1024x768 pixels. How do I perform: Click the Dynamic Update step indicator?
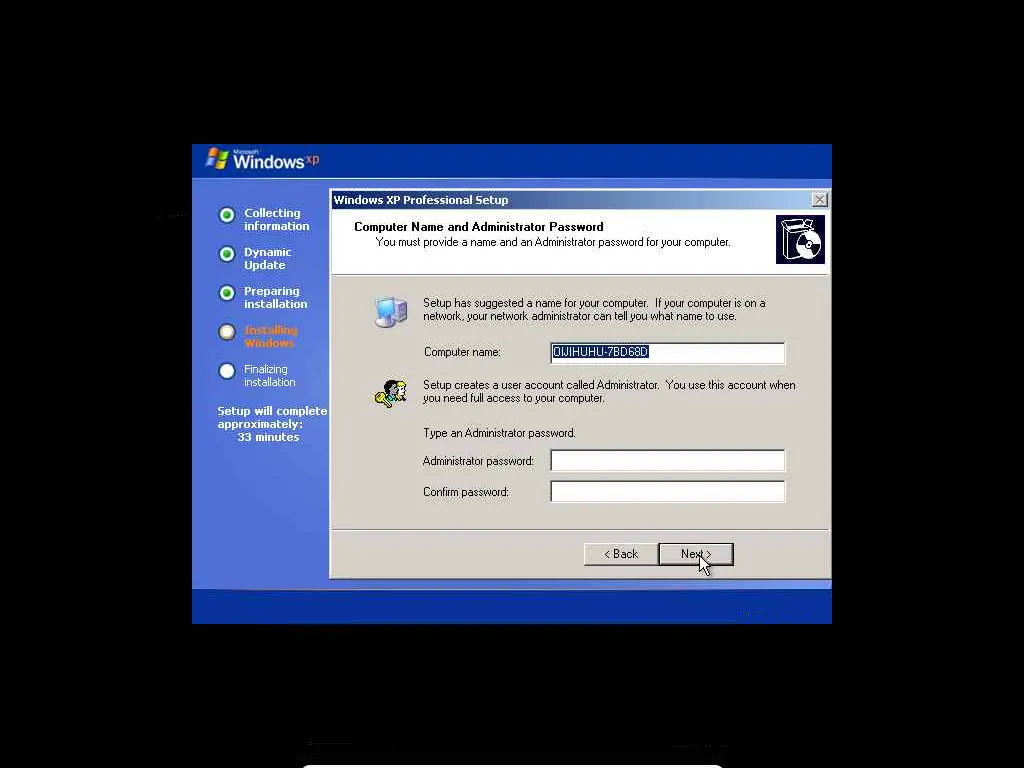227,254
